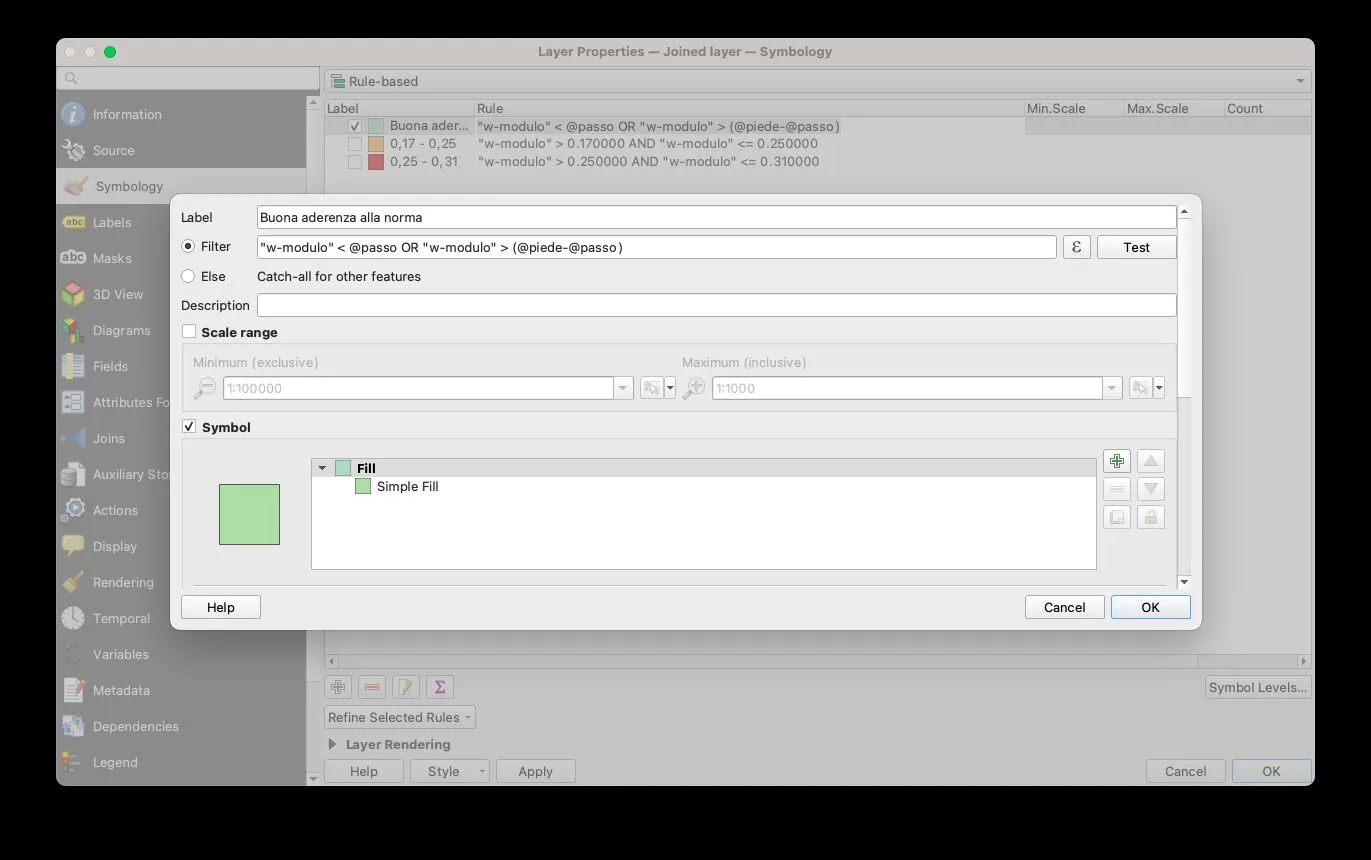This screenshot has height=860, width=1371.
Task: Select the Else radio button
Action: [188, 276]
